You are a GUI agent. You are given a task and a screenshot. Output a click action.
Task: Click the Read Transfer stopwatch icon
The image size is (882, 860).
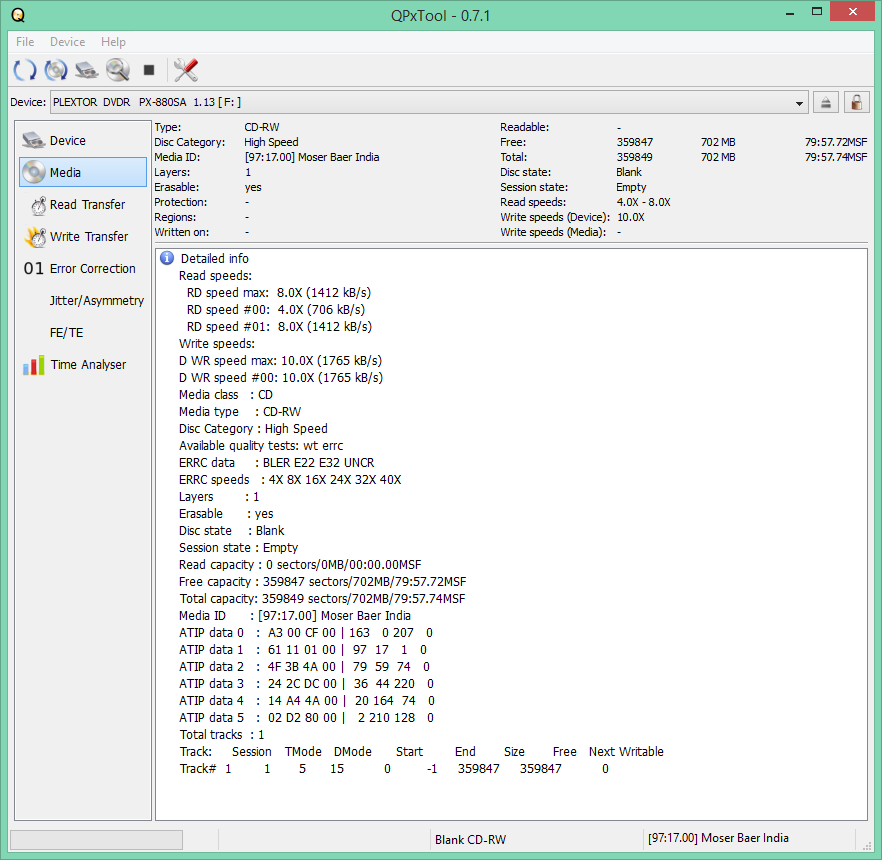[38, 205]
